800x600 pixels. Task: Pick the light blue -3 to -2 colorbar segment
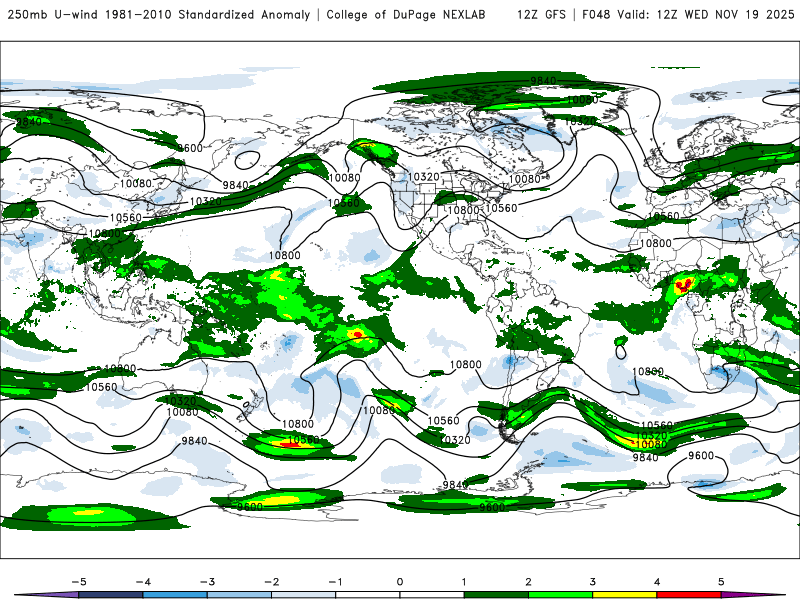239,595
